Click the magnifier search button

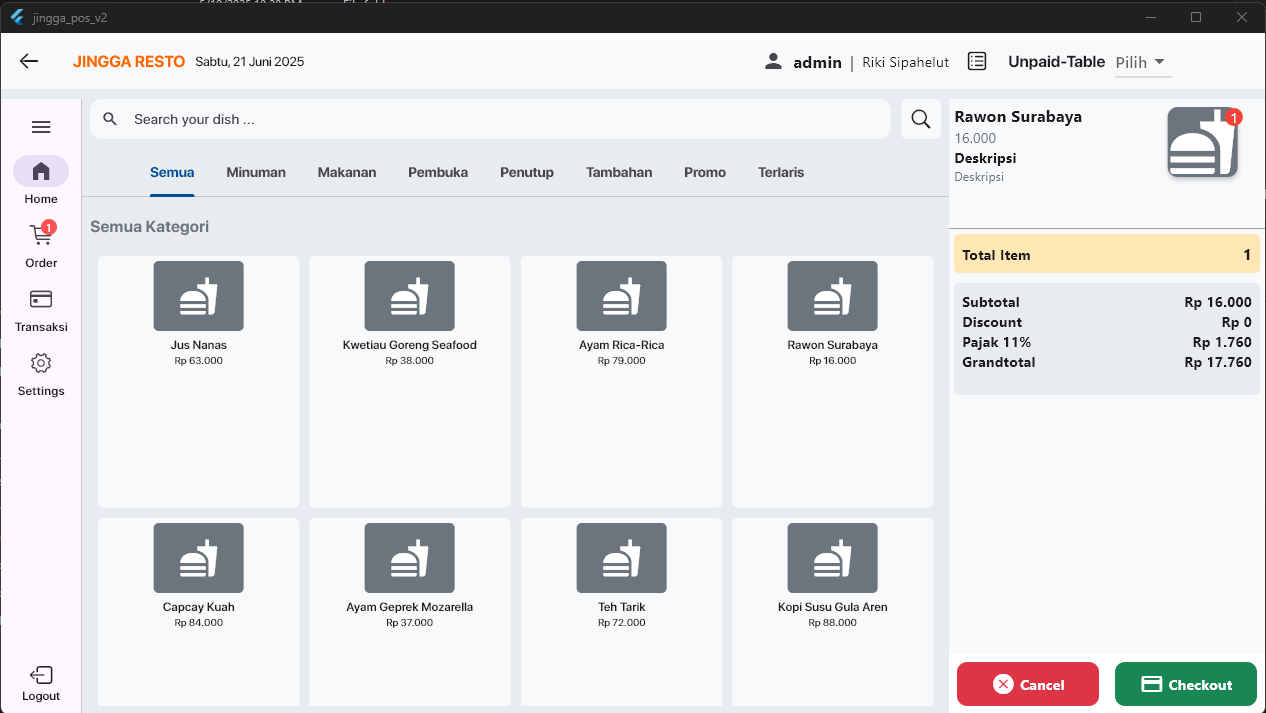pyautogui.click(x=920, y=119)
